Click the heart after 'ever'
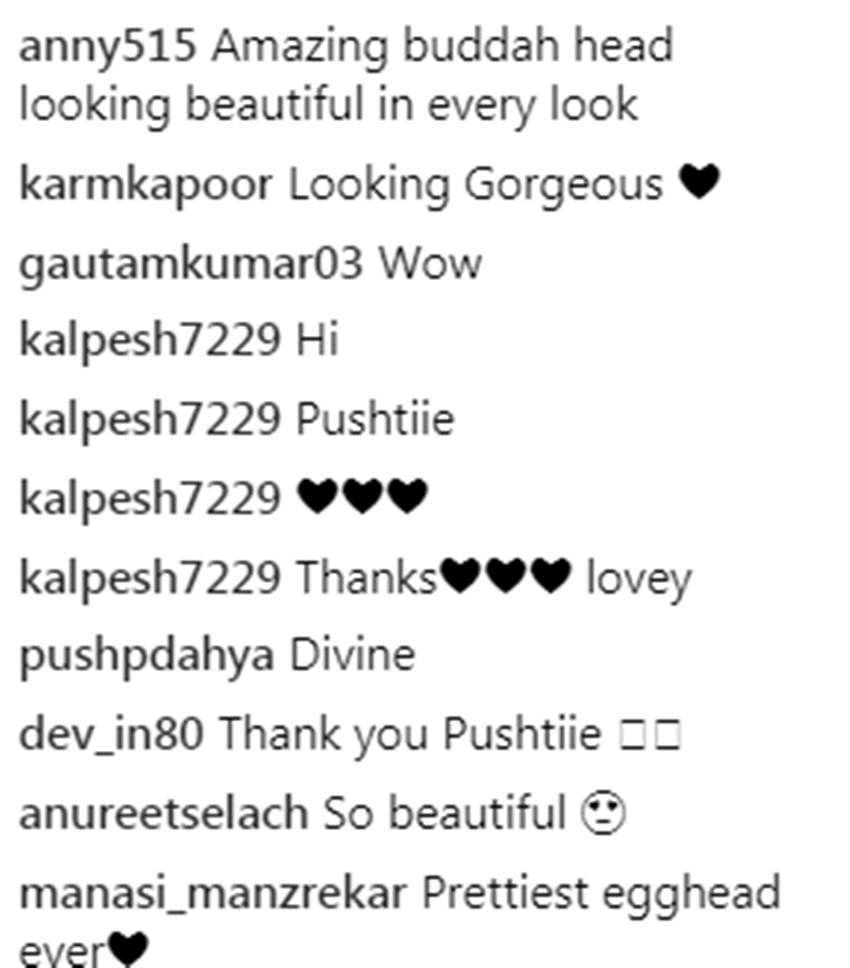This screenshot has height=968, width=850. click(x=128, y=950)
